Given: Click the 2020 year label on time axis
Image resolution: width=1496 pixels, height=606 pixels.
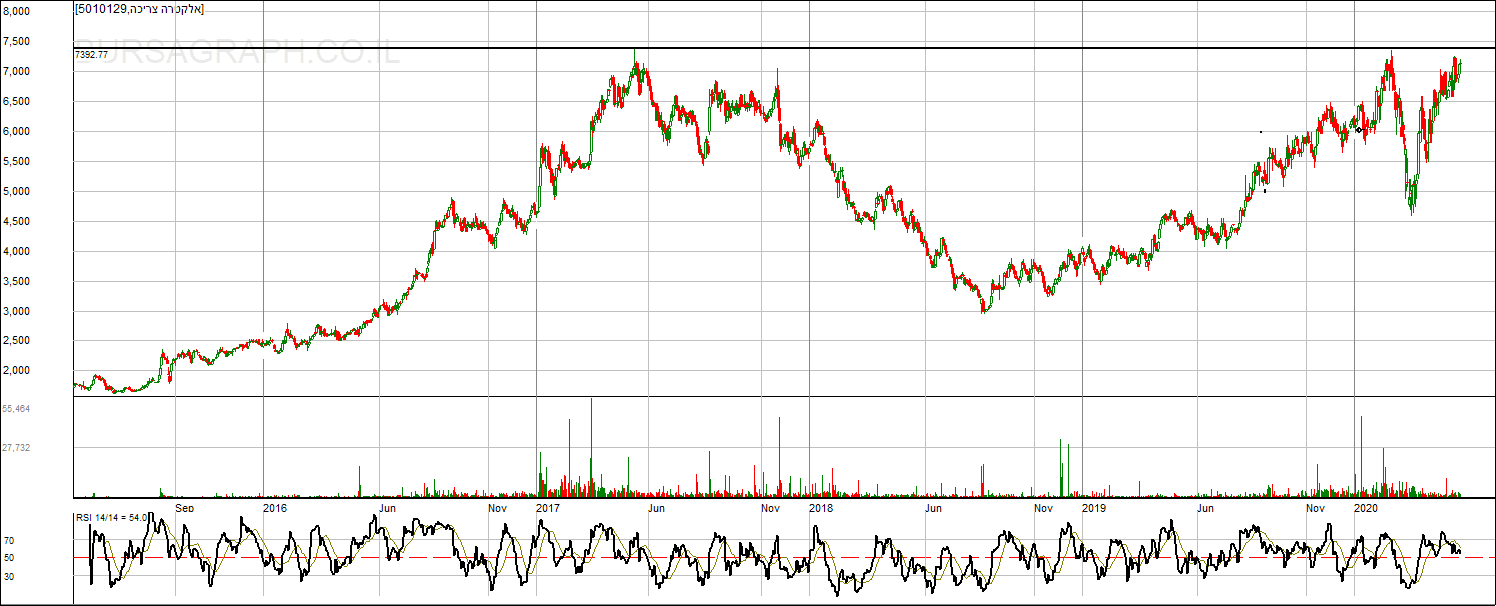Looking at the screenshot, I should point(1365,507).
